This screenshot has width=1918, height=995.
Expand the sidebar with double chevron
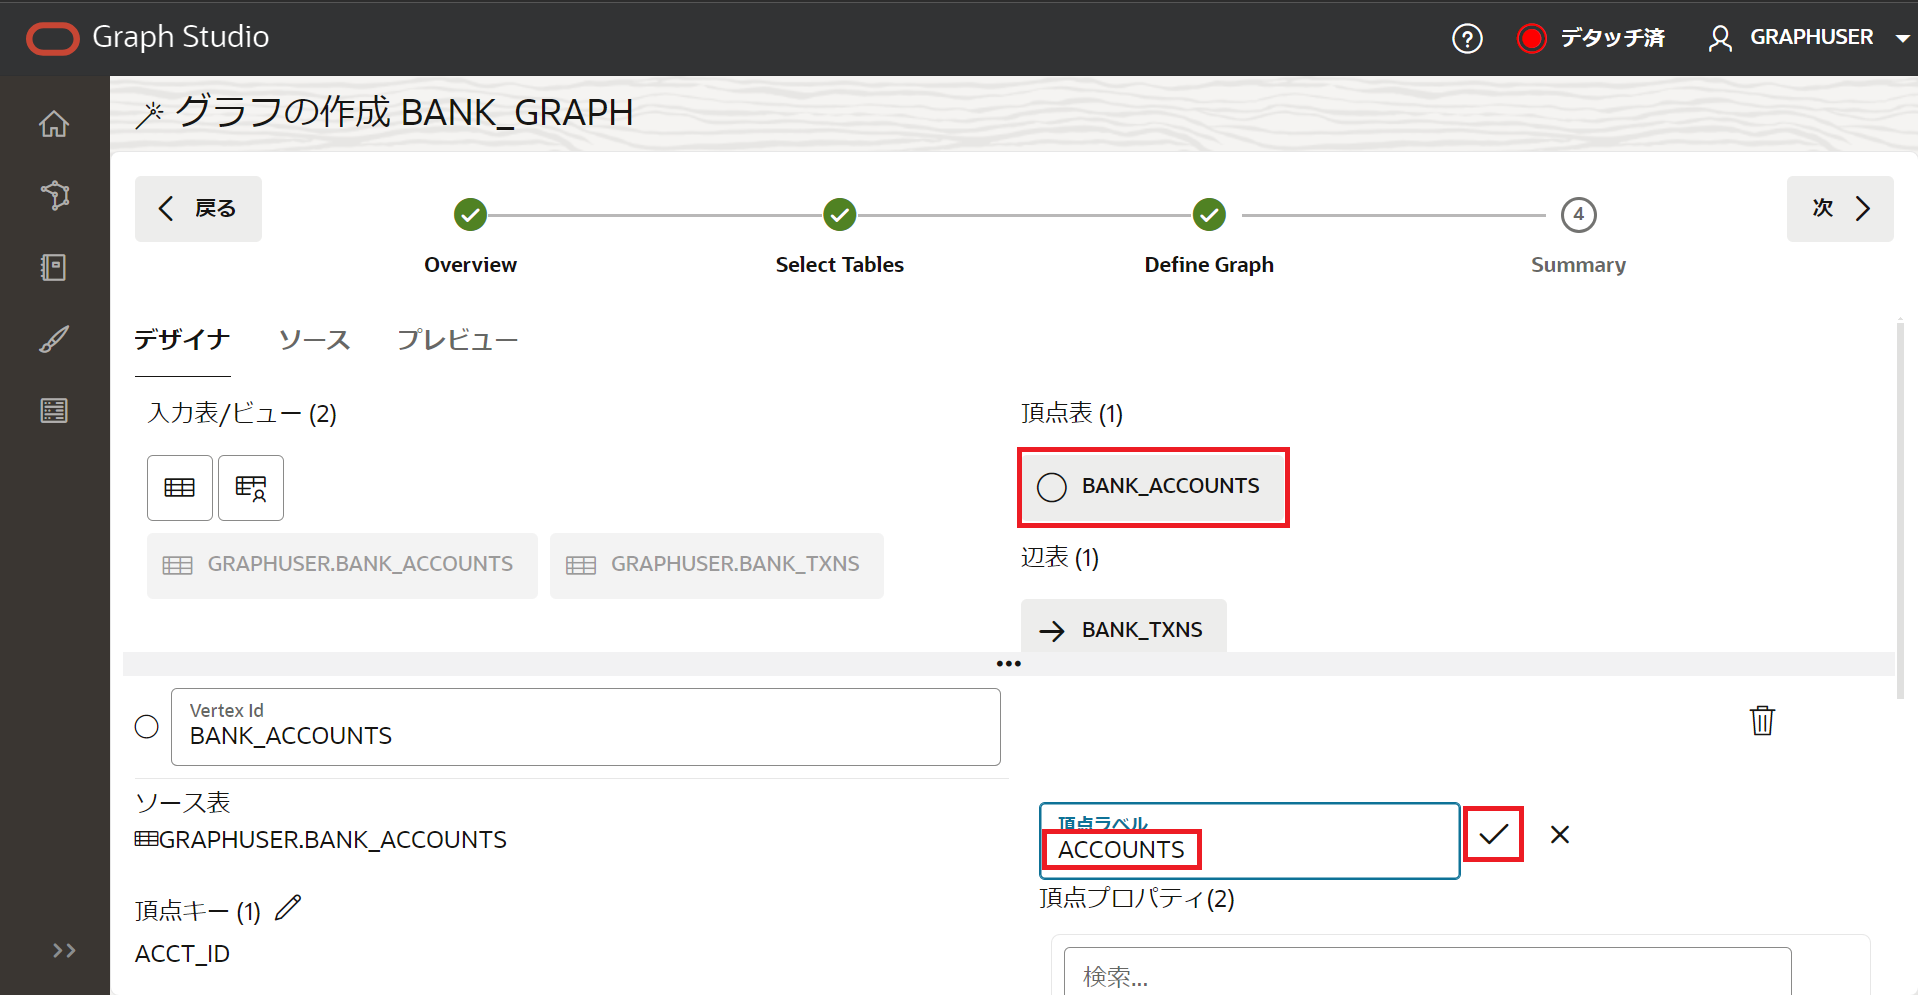tap(64, 950)
